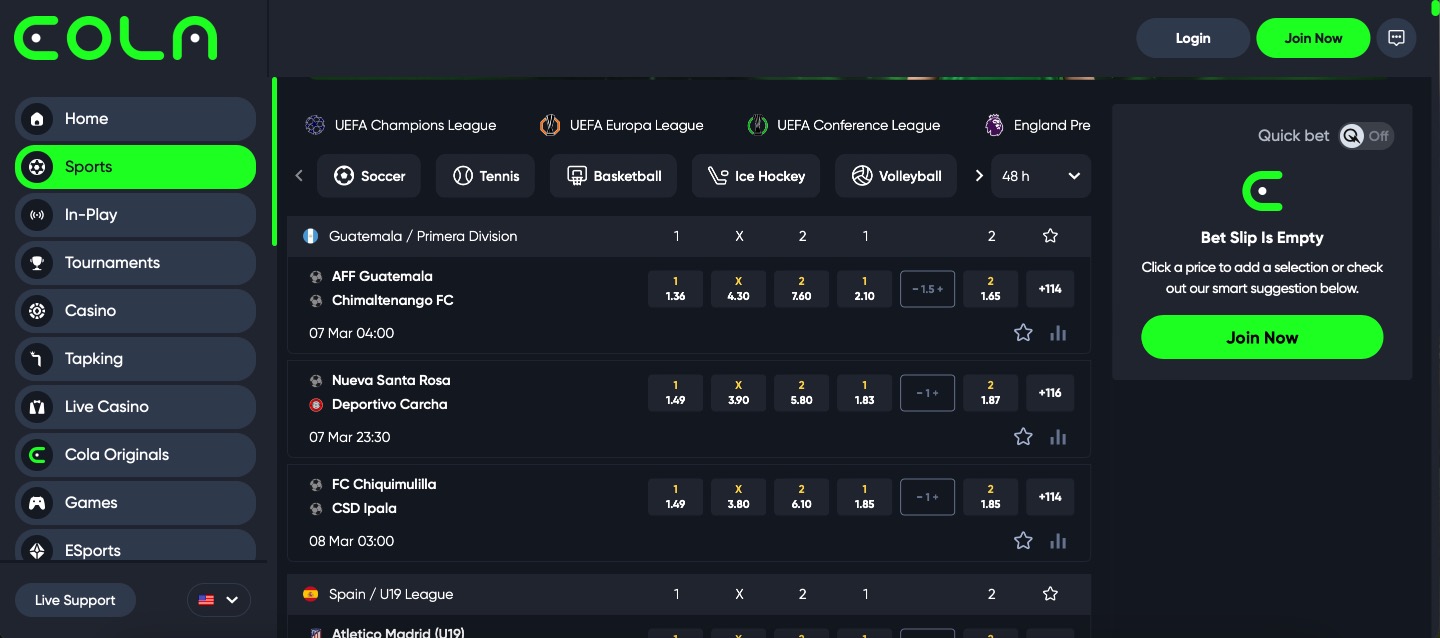Click the statistics bar chart icon for AFF Guatemala match
This screenshot has width=1440, height=638.
point(1058,333)
